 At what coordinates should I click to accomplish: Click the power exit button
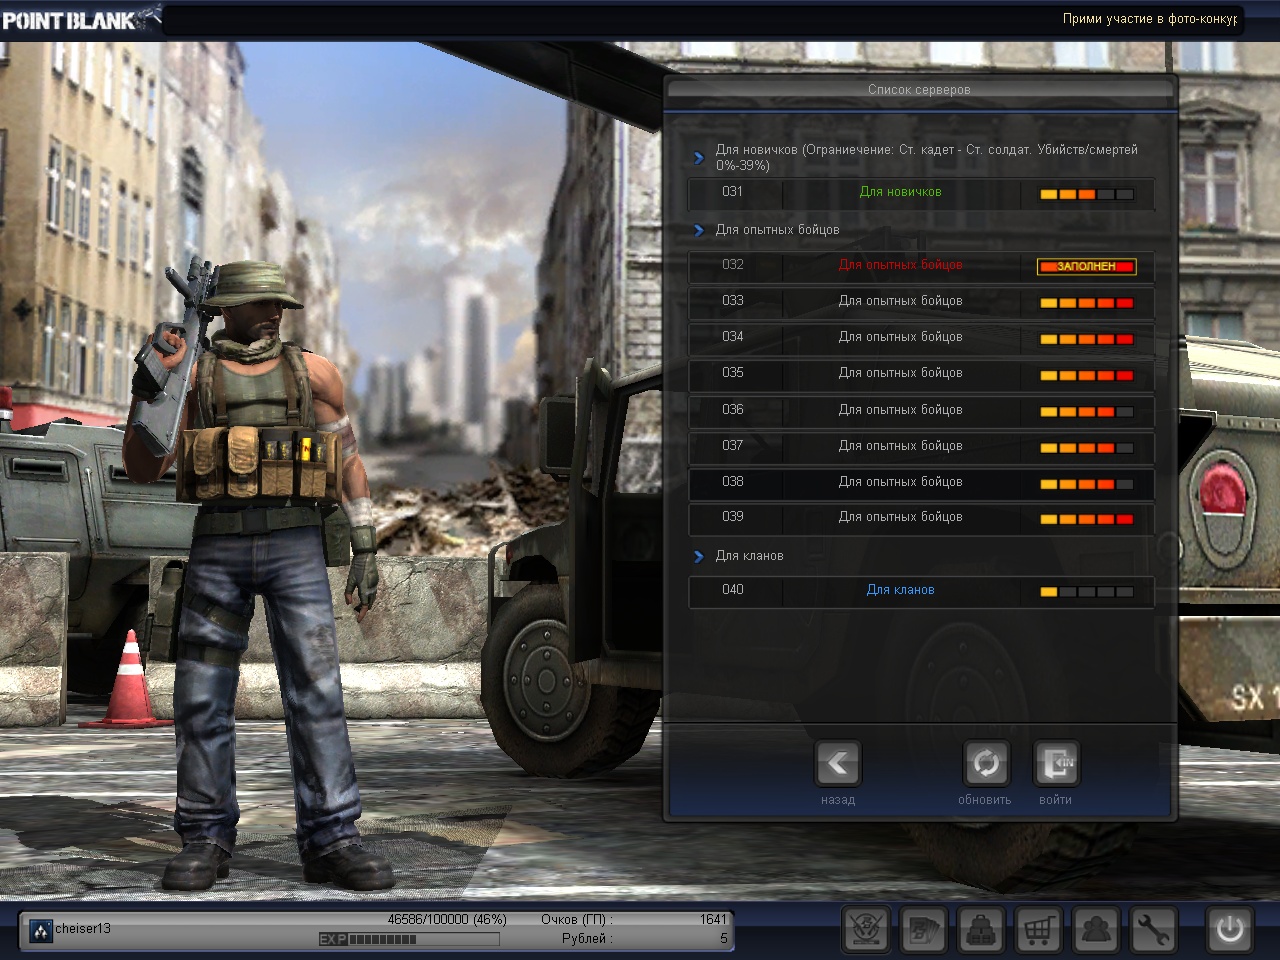(1229, 930)
